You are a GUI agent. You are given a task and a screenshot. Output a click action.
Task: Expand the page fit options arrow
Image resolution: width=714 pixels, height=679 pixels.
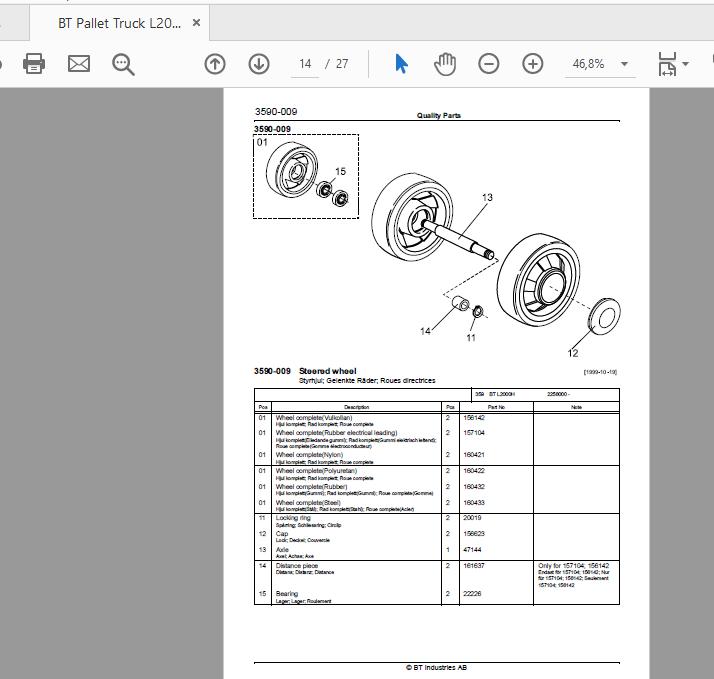(686, 64)
